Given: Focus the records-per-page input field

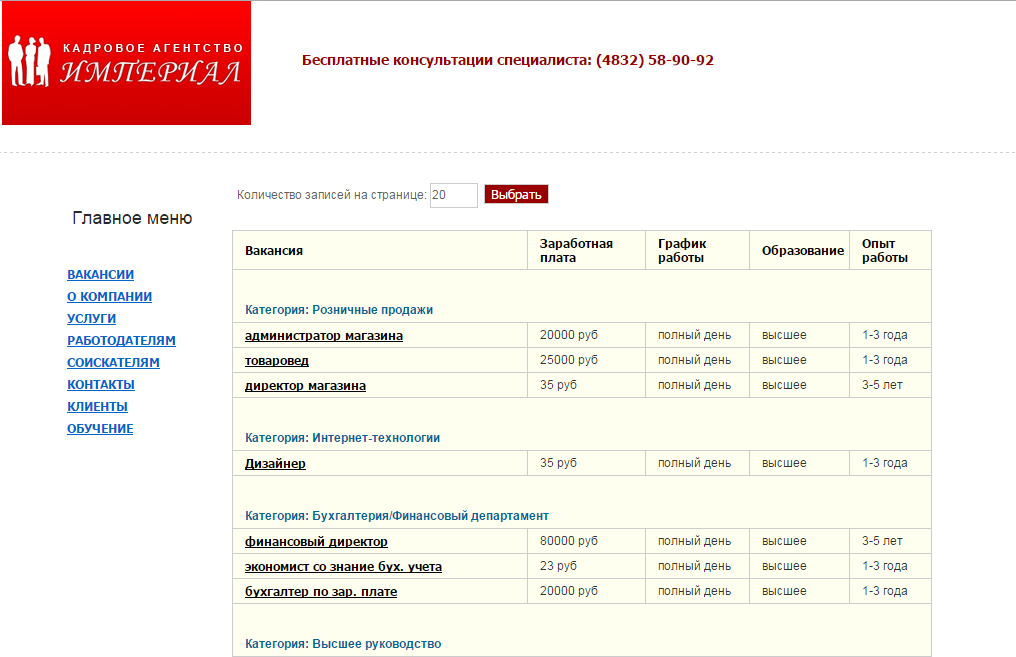Looking at the screenshot, I should click(454, 195).
